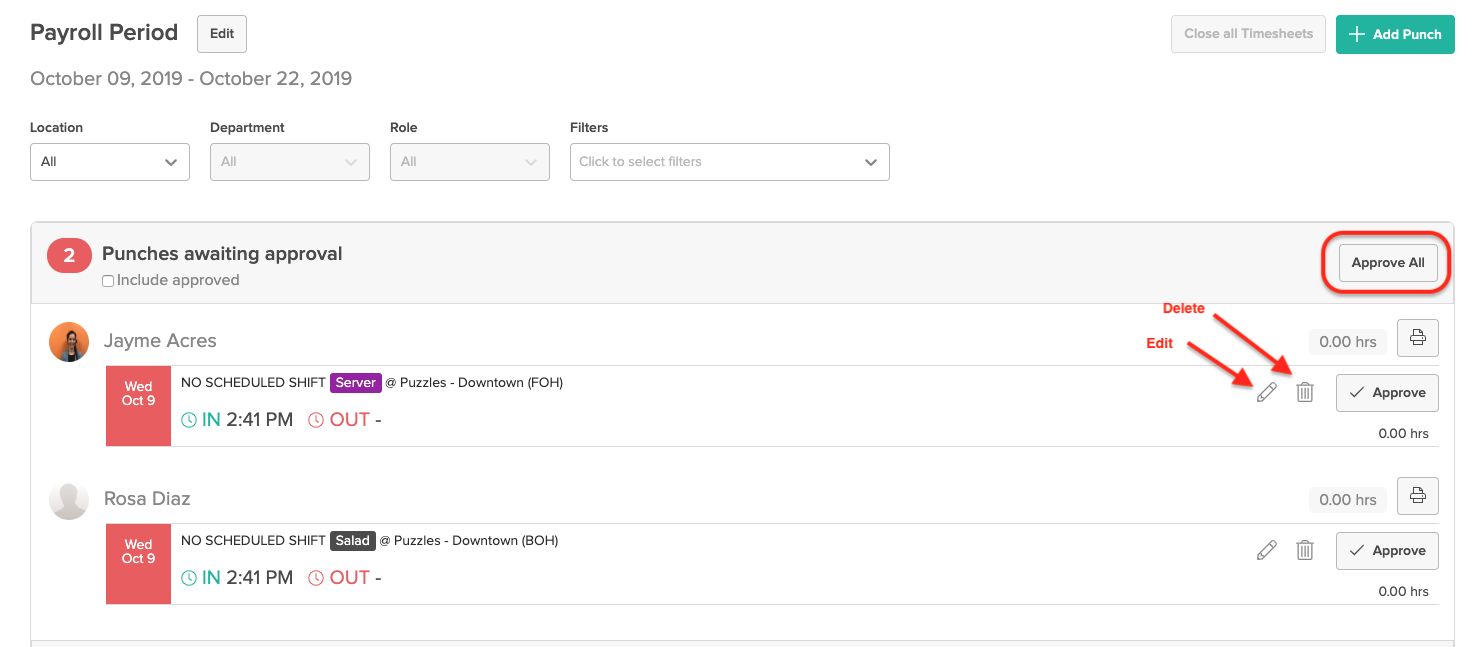
Task: Delete Rosa Diaz's punch using the trash icon
Action: point(1304,550)
